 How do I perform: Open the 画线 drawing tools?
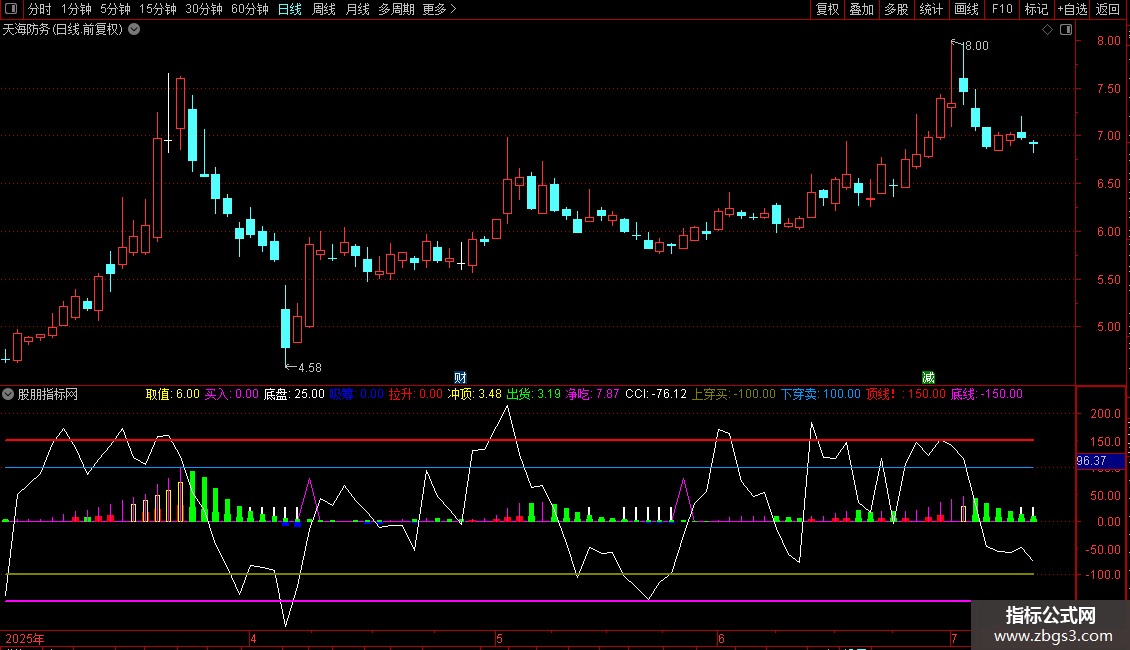pos(966,9)
